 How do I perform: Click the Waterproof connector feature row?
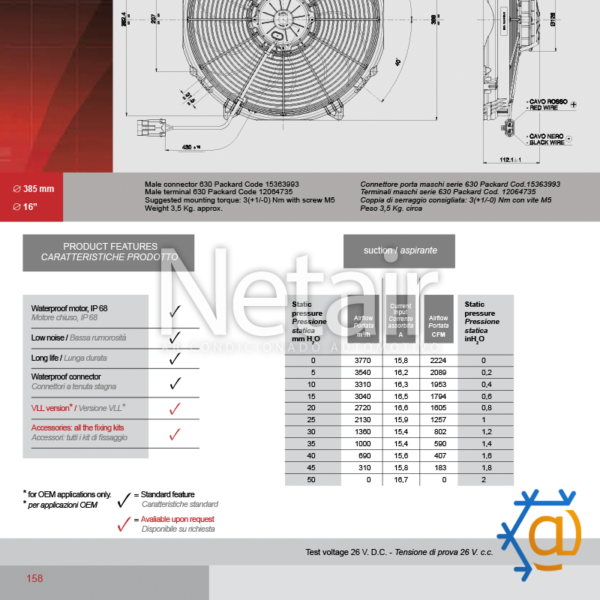tap(86, 381)
